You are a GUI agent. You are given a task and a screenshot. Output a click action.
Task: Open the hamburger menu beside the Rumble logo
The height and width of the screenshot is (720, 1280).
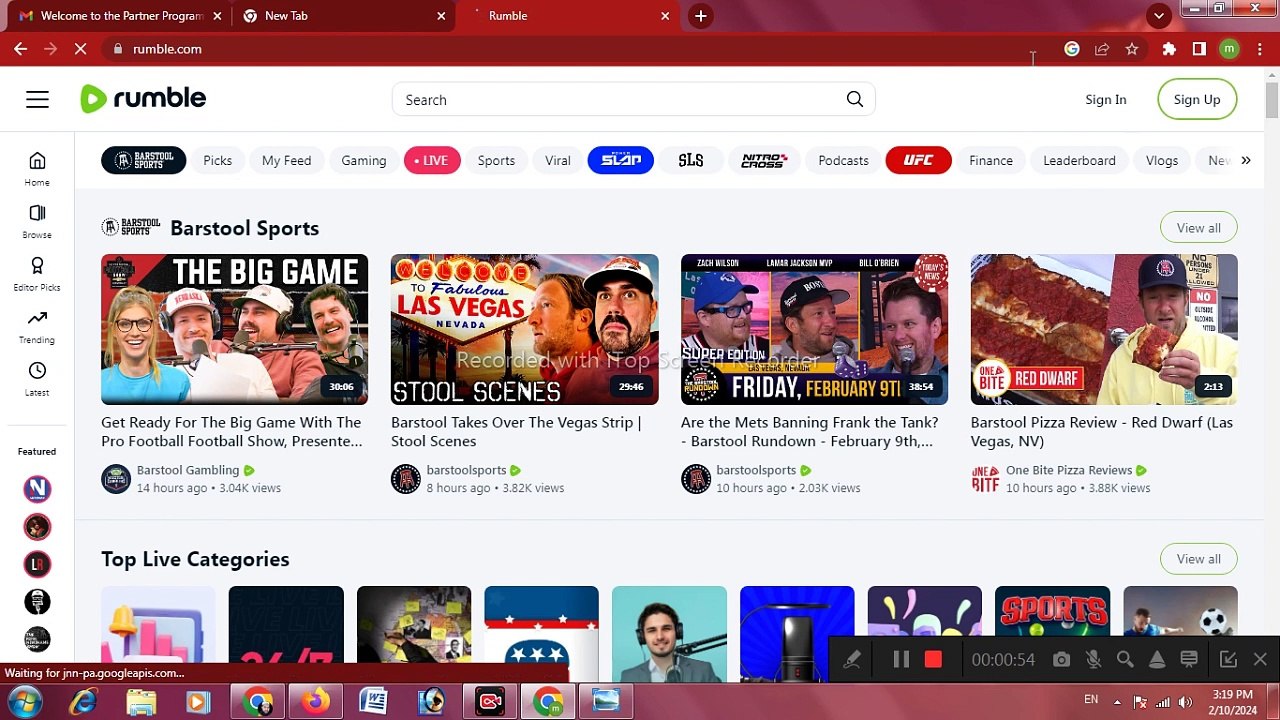click(37, 99)
